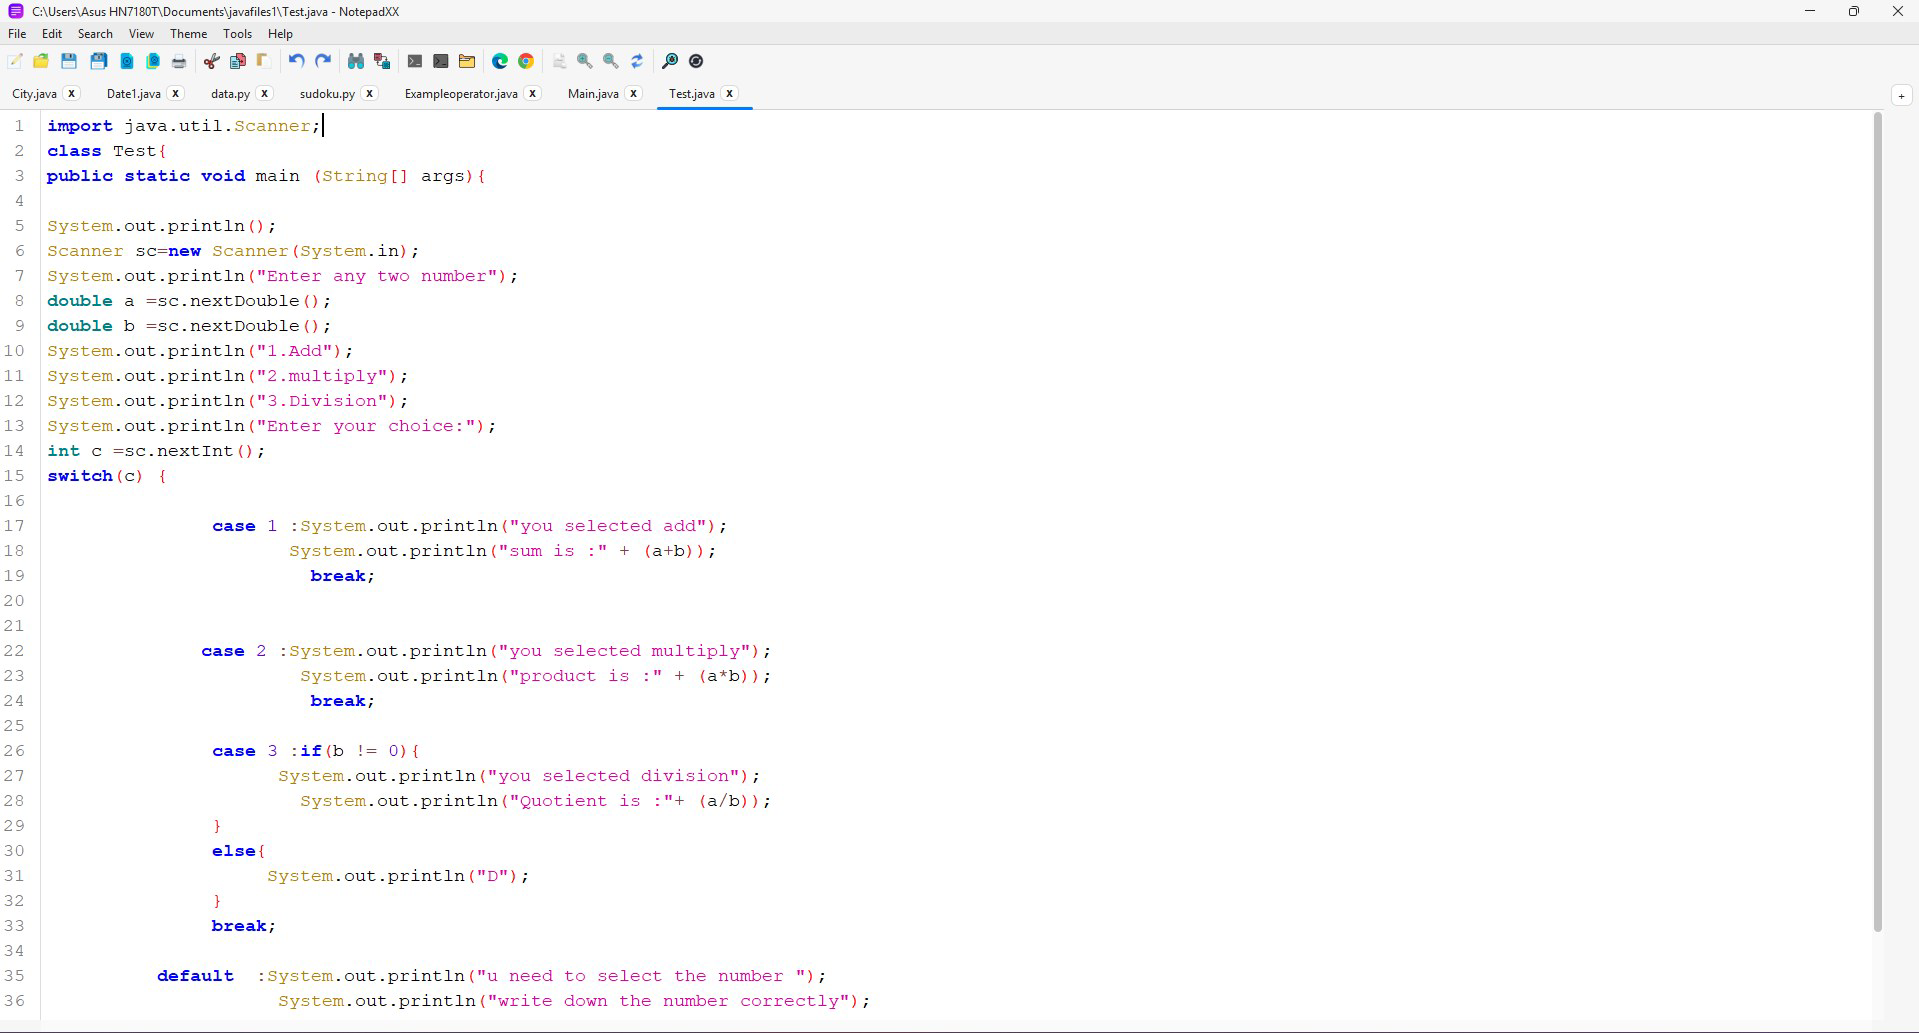Switch to the Main.java tab
Viewport: 1919px width, 1033px height.
click(593, 93)
